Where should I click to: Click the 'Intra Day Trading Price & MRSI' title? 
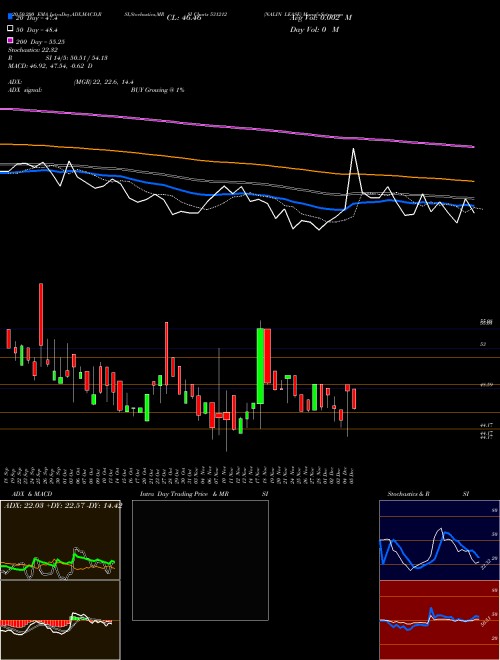click(x=204, y=494)
